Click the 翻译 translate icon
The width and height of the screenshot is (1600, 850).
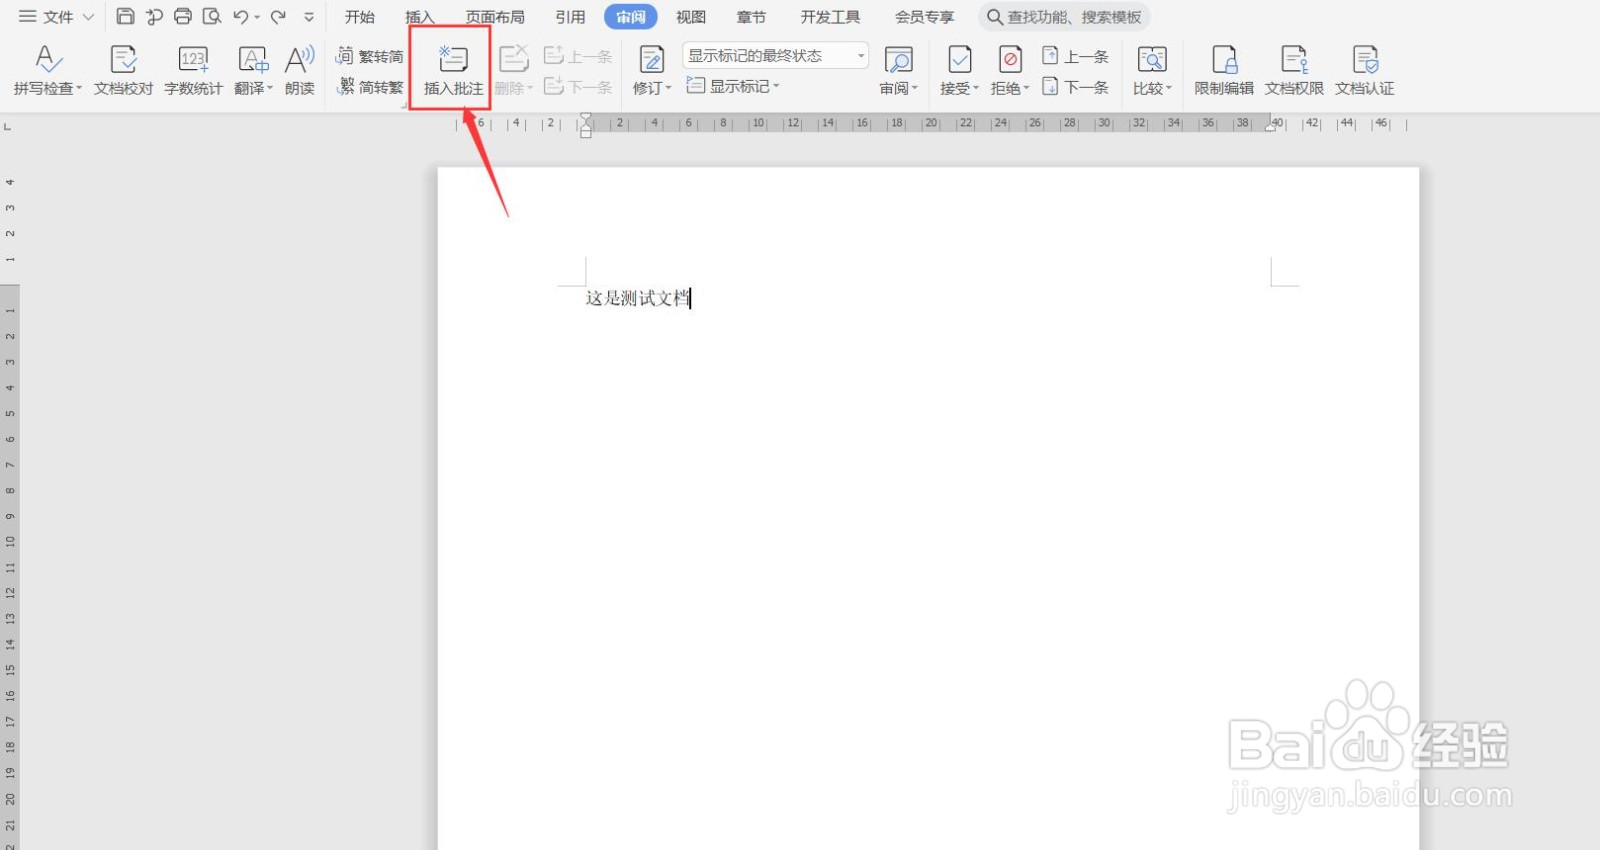coord(253,60)
